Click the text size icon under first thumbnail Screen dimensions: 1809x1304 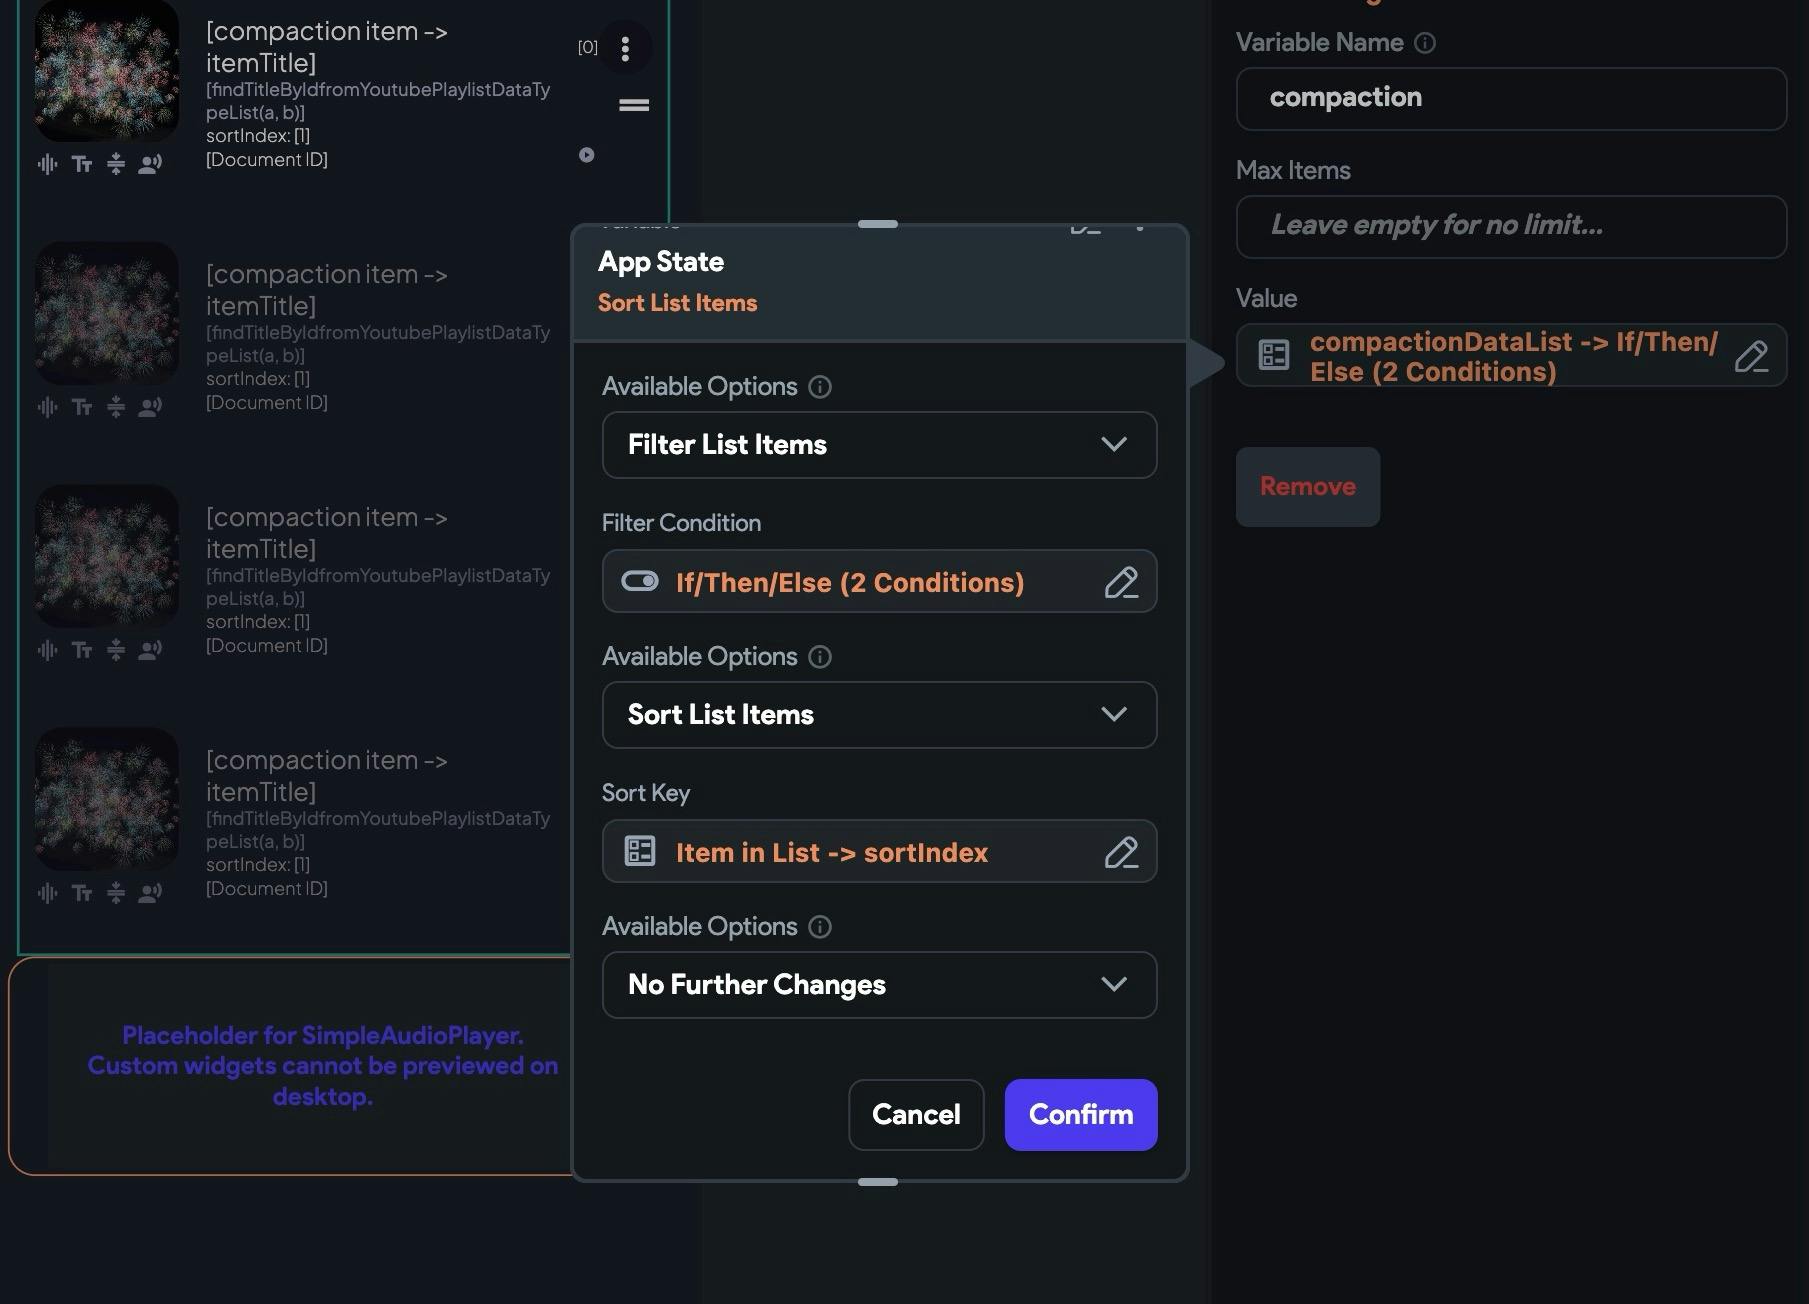coord(82,164)
